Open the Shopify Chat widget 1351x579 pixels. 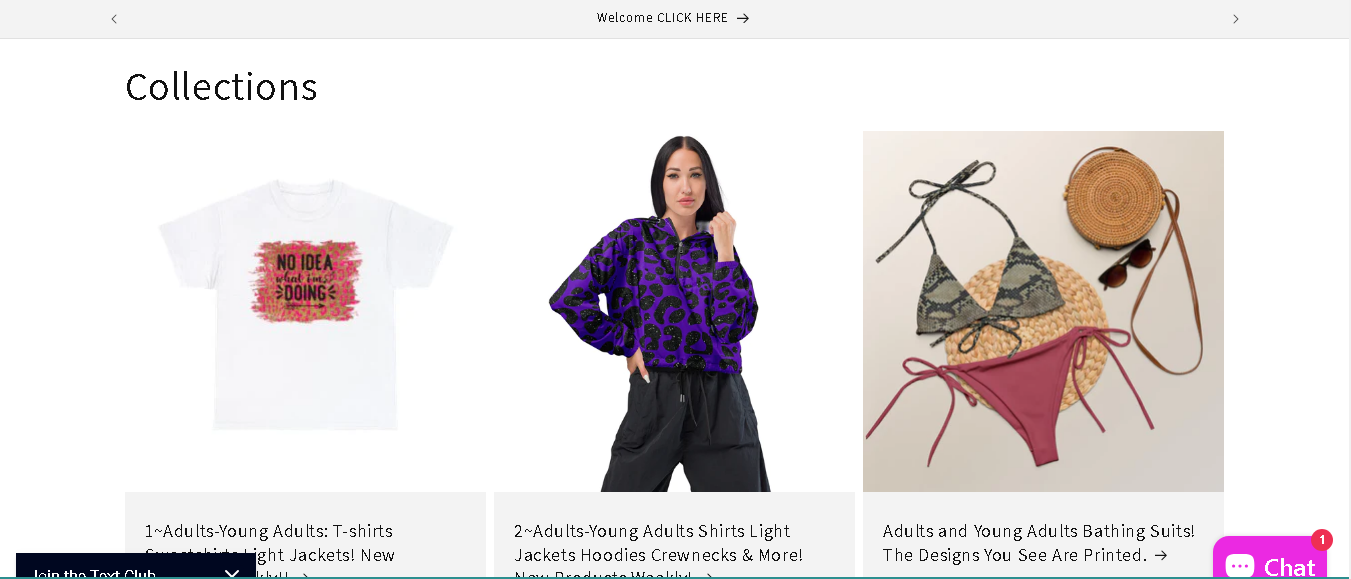pos(1270,560)
